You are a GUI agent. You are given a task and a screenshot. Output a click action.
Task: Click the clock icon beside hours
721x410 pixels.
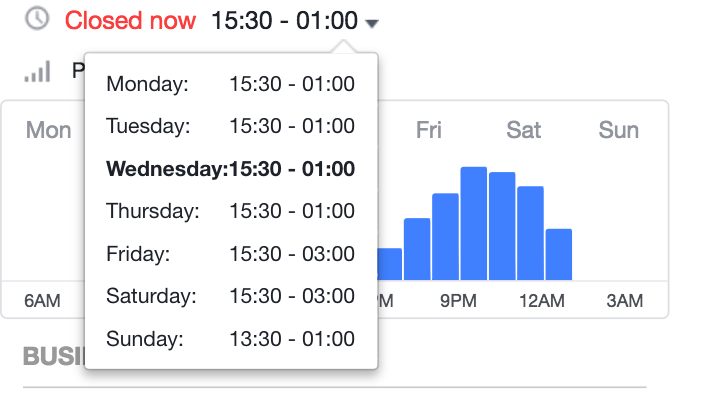pyautogui.click(x=37, y=19)
